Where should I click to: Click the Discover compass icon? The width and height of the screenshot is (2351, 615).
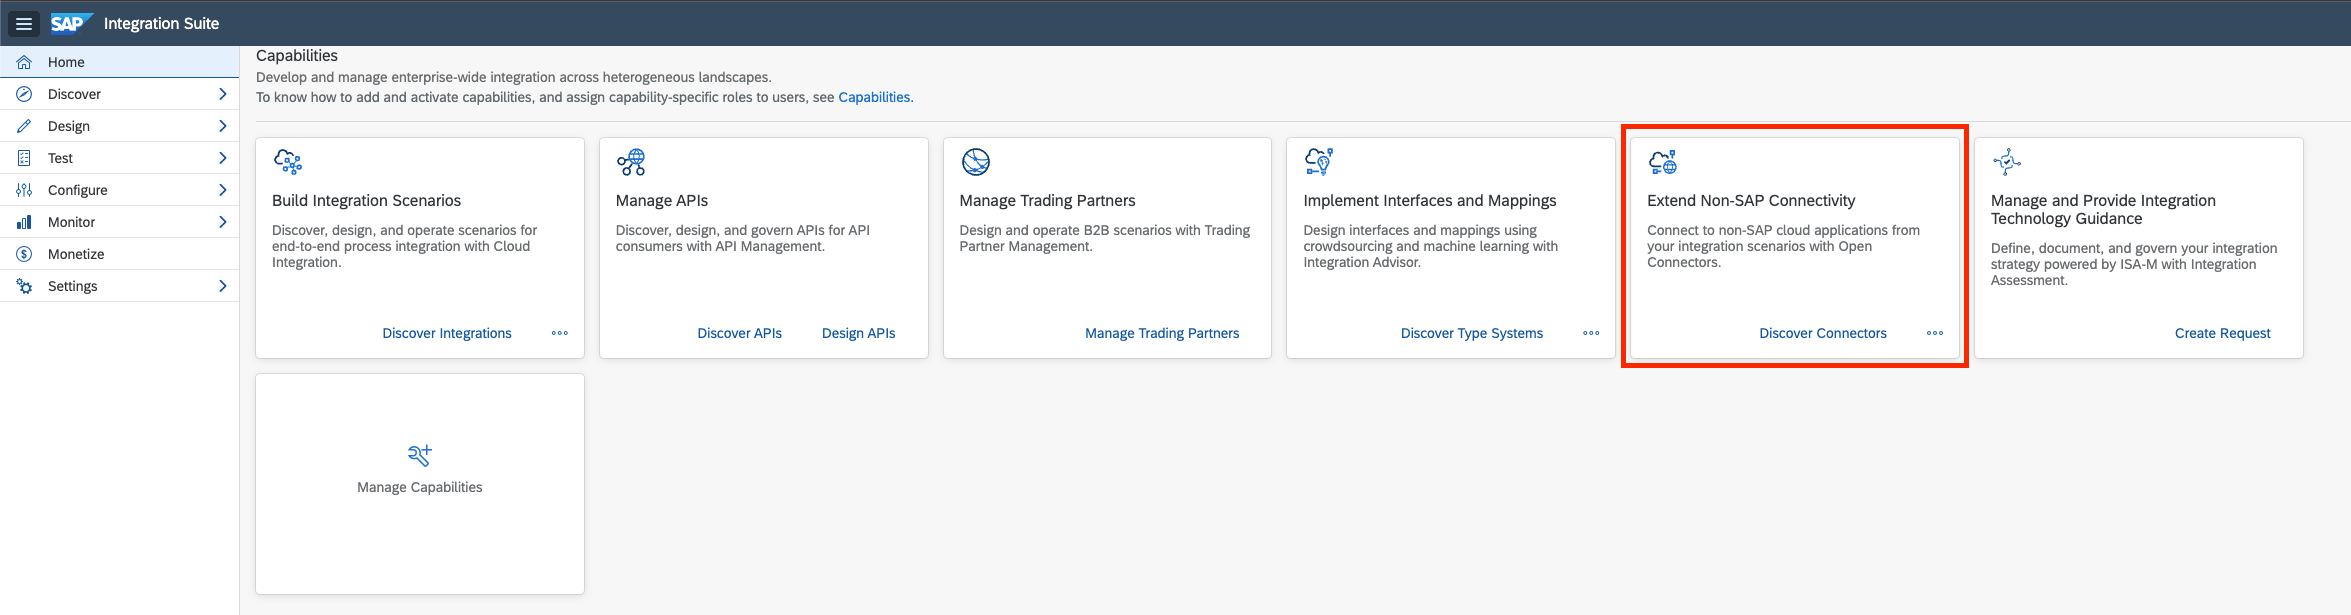24,94
